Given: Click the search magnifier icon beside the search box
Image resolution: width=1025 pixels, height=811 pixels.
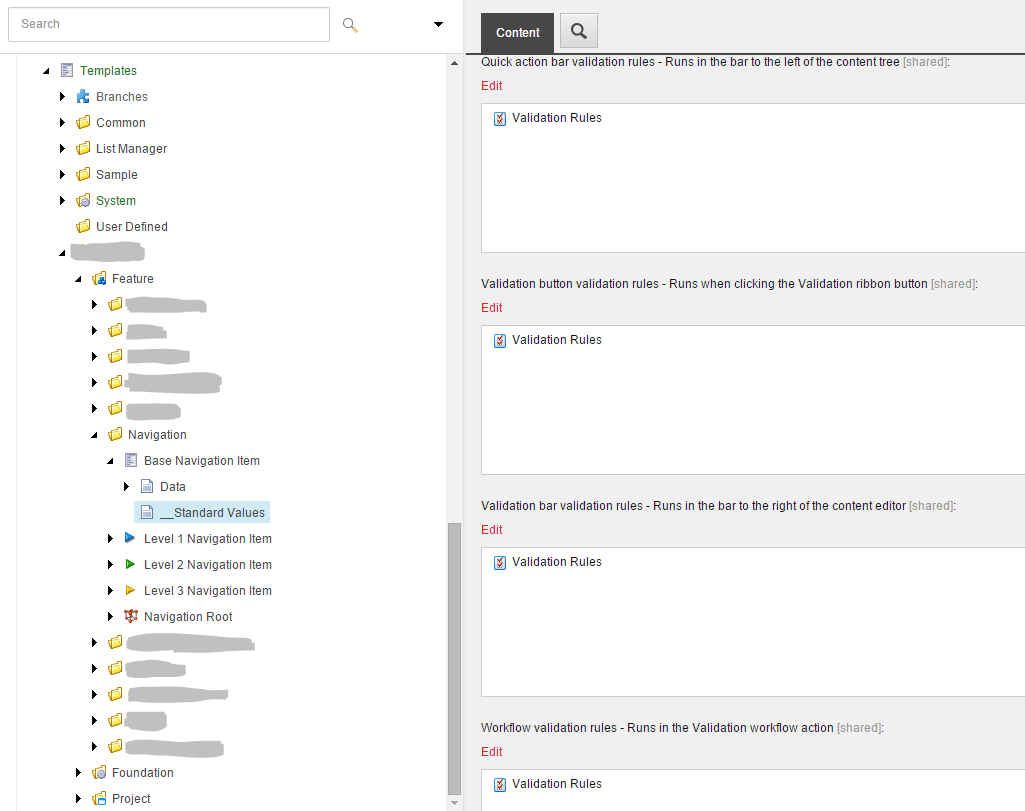Looking at the screenshot, I should click(349, 24).
